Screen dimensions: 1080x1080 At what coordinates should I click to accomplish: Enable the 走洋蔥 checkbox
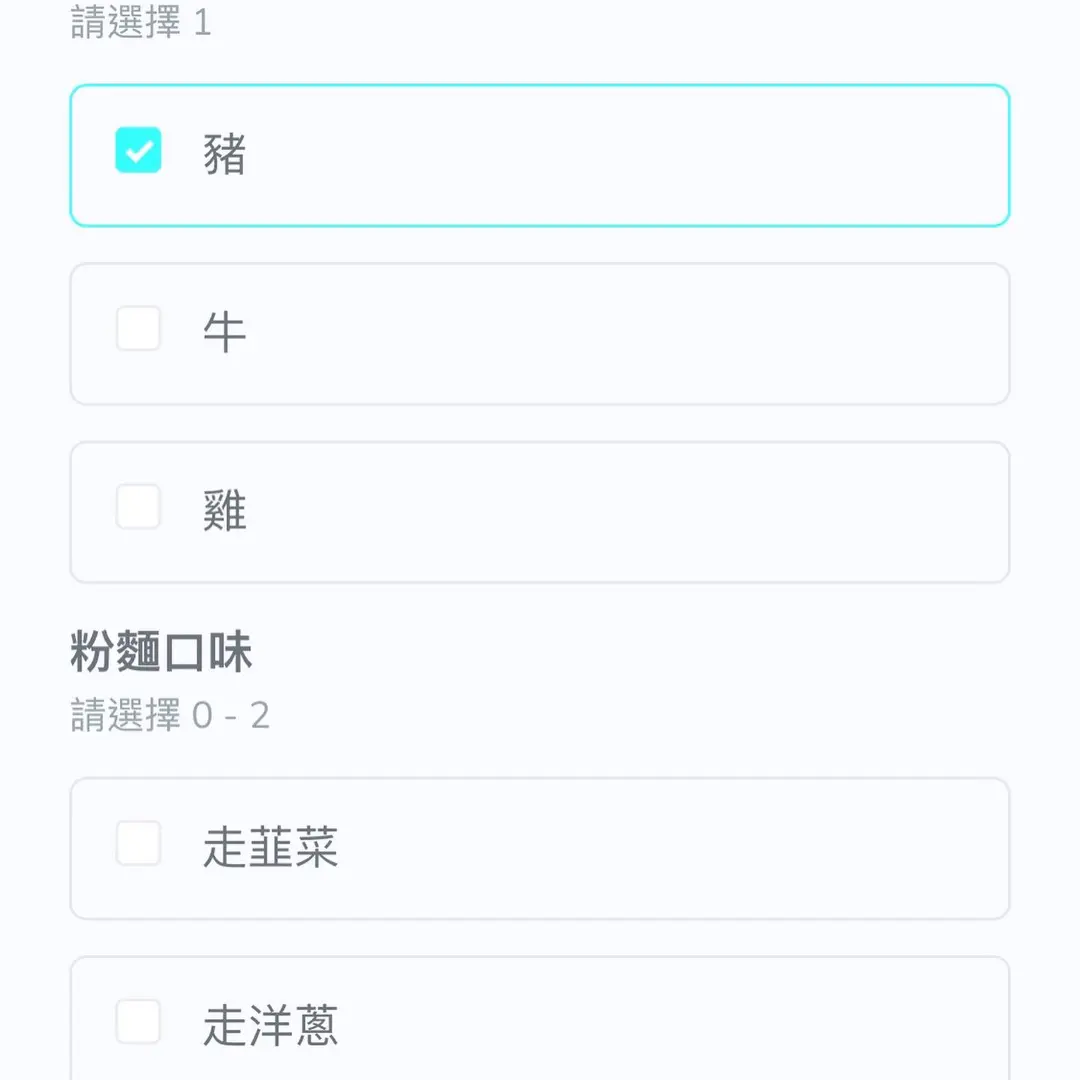(x=138, y=1021)
